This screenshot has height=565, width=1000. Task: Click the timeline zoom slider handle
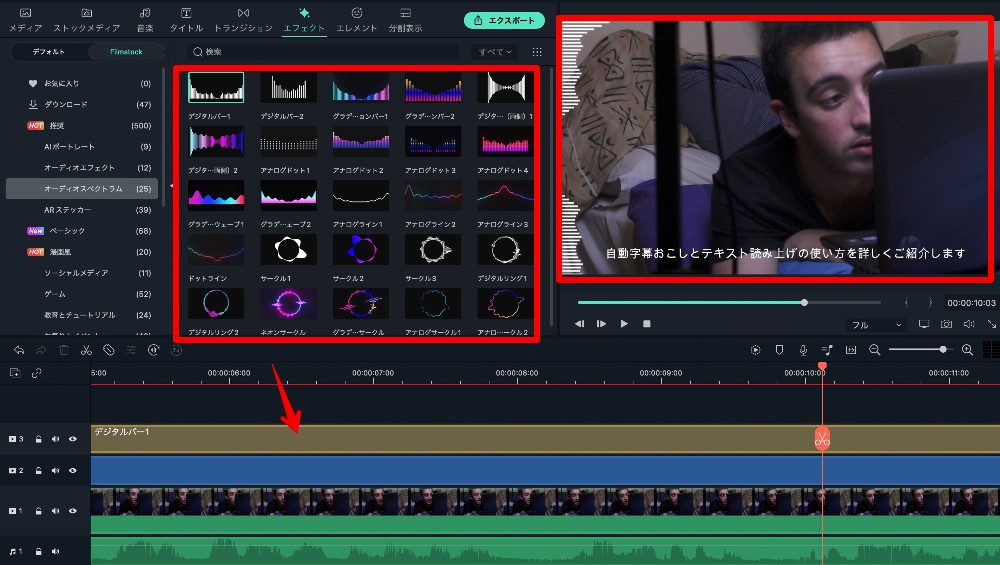click(943, 349)
